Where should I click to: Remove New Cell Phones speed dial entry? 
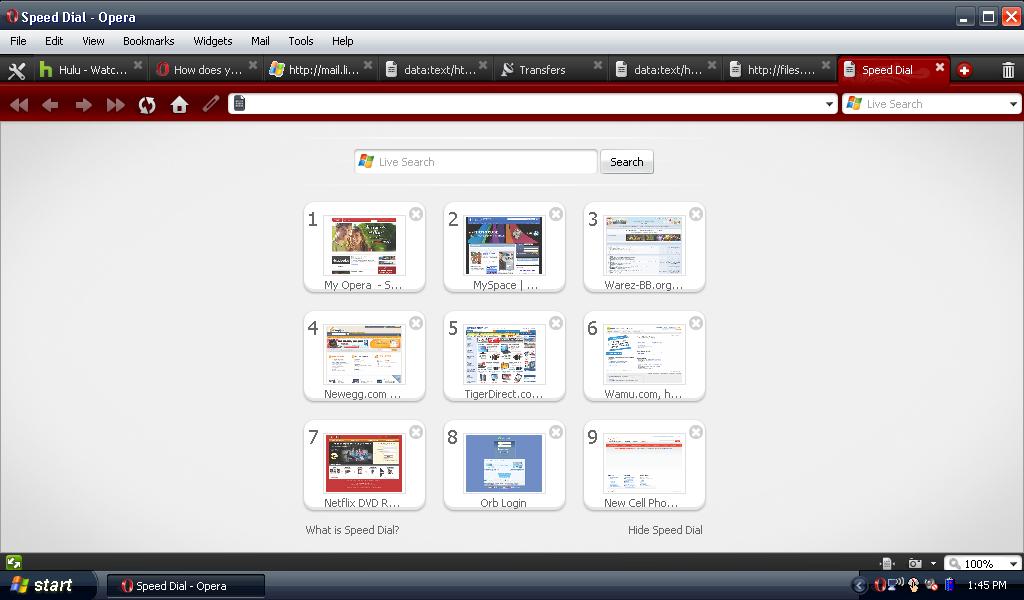coord(696,432)
